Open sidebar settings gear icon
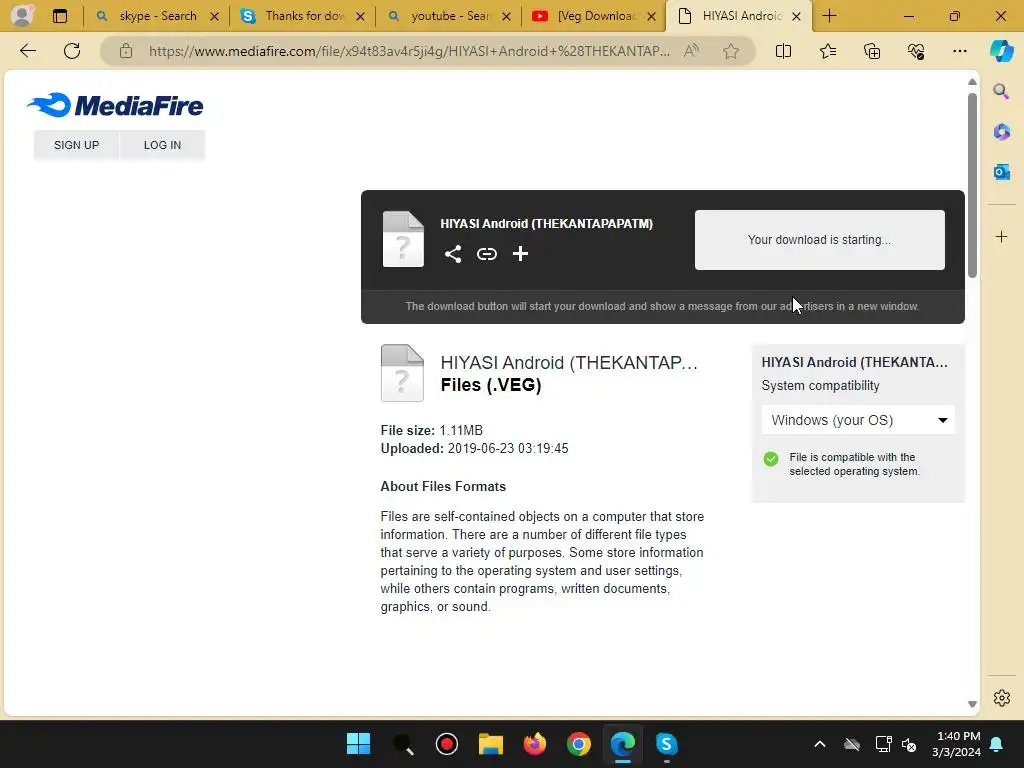This screenshot has height=768, width=1024. click(x=1001, y=697)
